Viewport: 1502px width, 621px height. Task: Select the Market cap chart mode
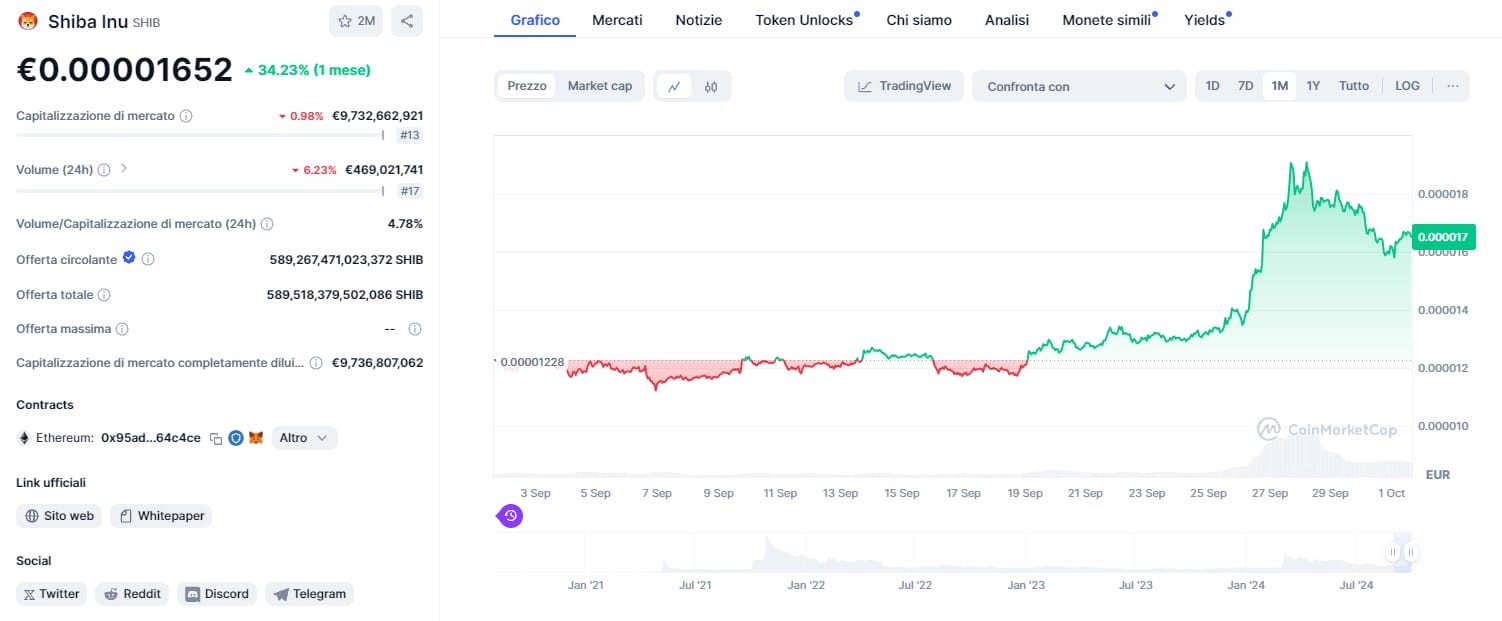click(x=600, y=86)
